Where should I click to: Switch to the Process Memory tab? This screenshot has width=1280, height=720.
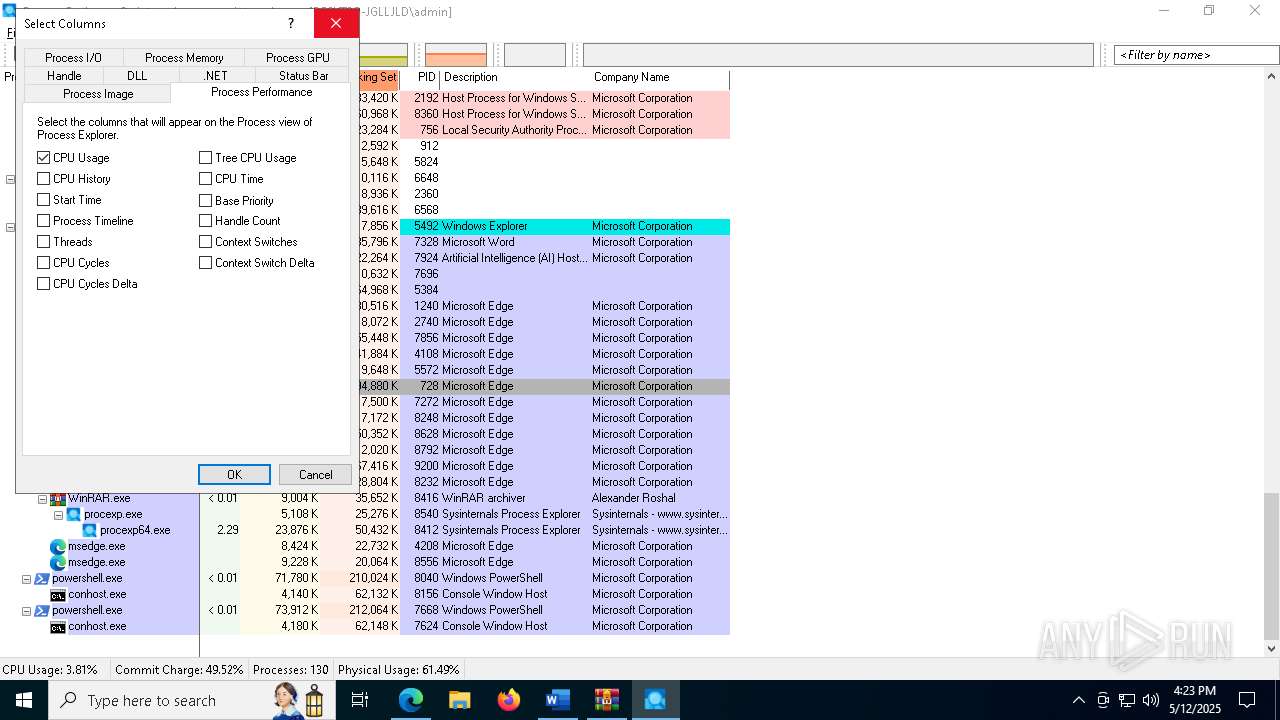pos(184,58)
